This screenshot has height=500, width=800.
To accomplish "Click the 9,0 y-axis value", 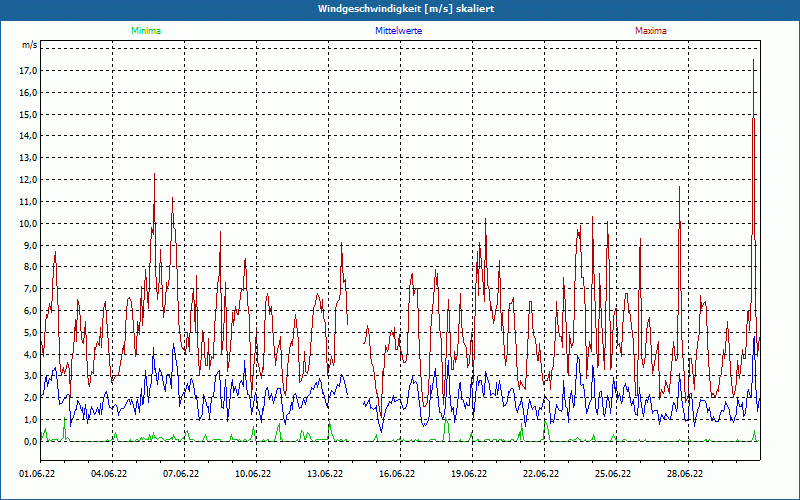I will pyautogui.click(x=31, y=245).
